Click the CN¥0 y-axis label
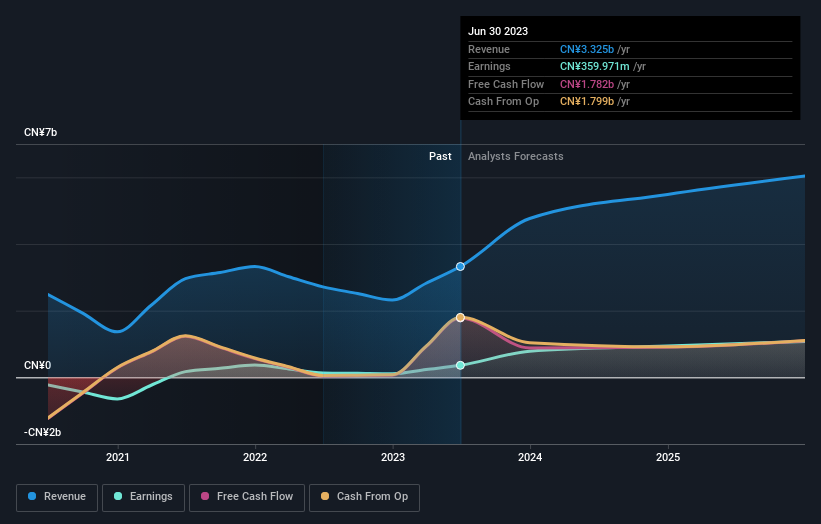The width and height of the screenshot is (821, 524). click(x=37, y=365)
